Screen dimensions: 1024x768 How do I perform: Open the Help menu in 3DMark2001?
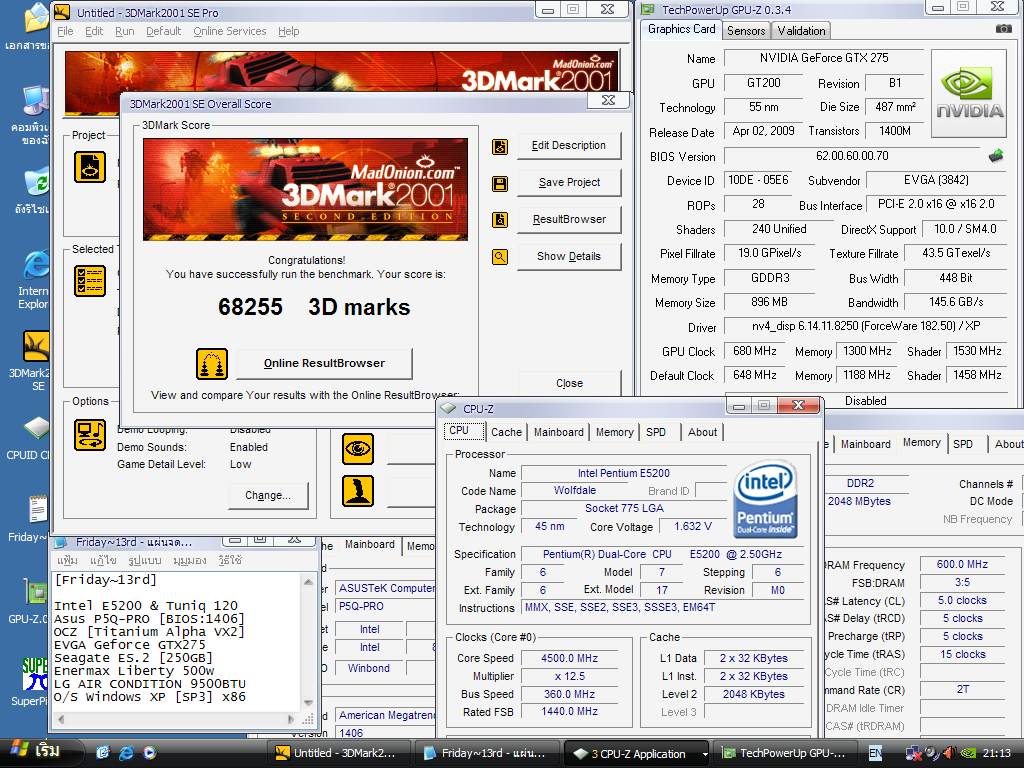pos(289,31)
